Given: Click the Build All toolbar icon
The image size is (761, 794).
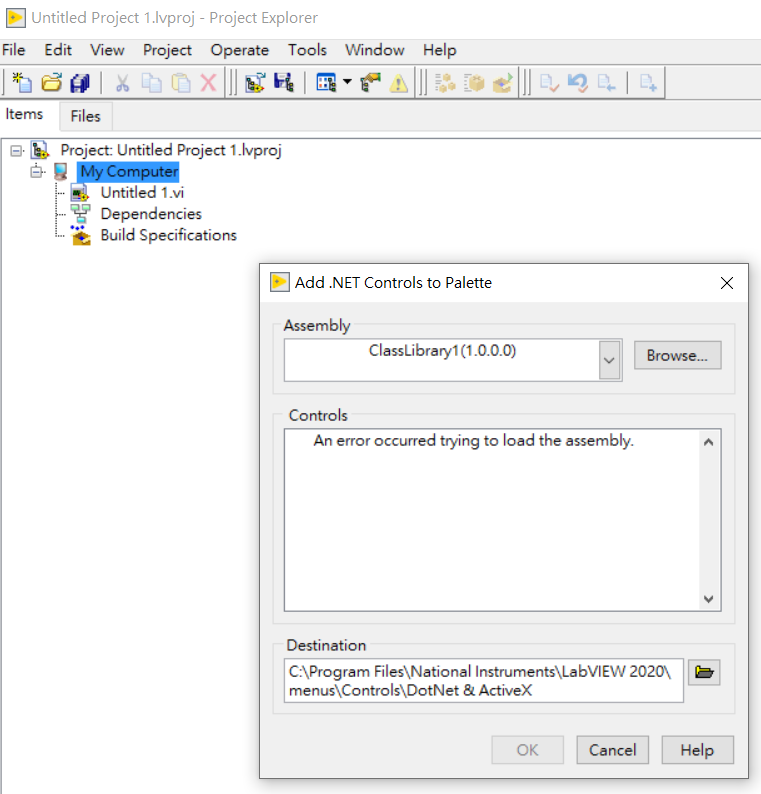Looking at the screenshot, I should [x=446, y=83].
